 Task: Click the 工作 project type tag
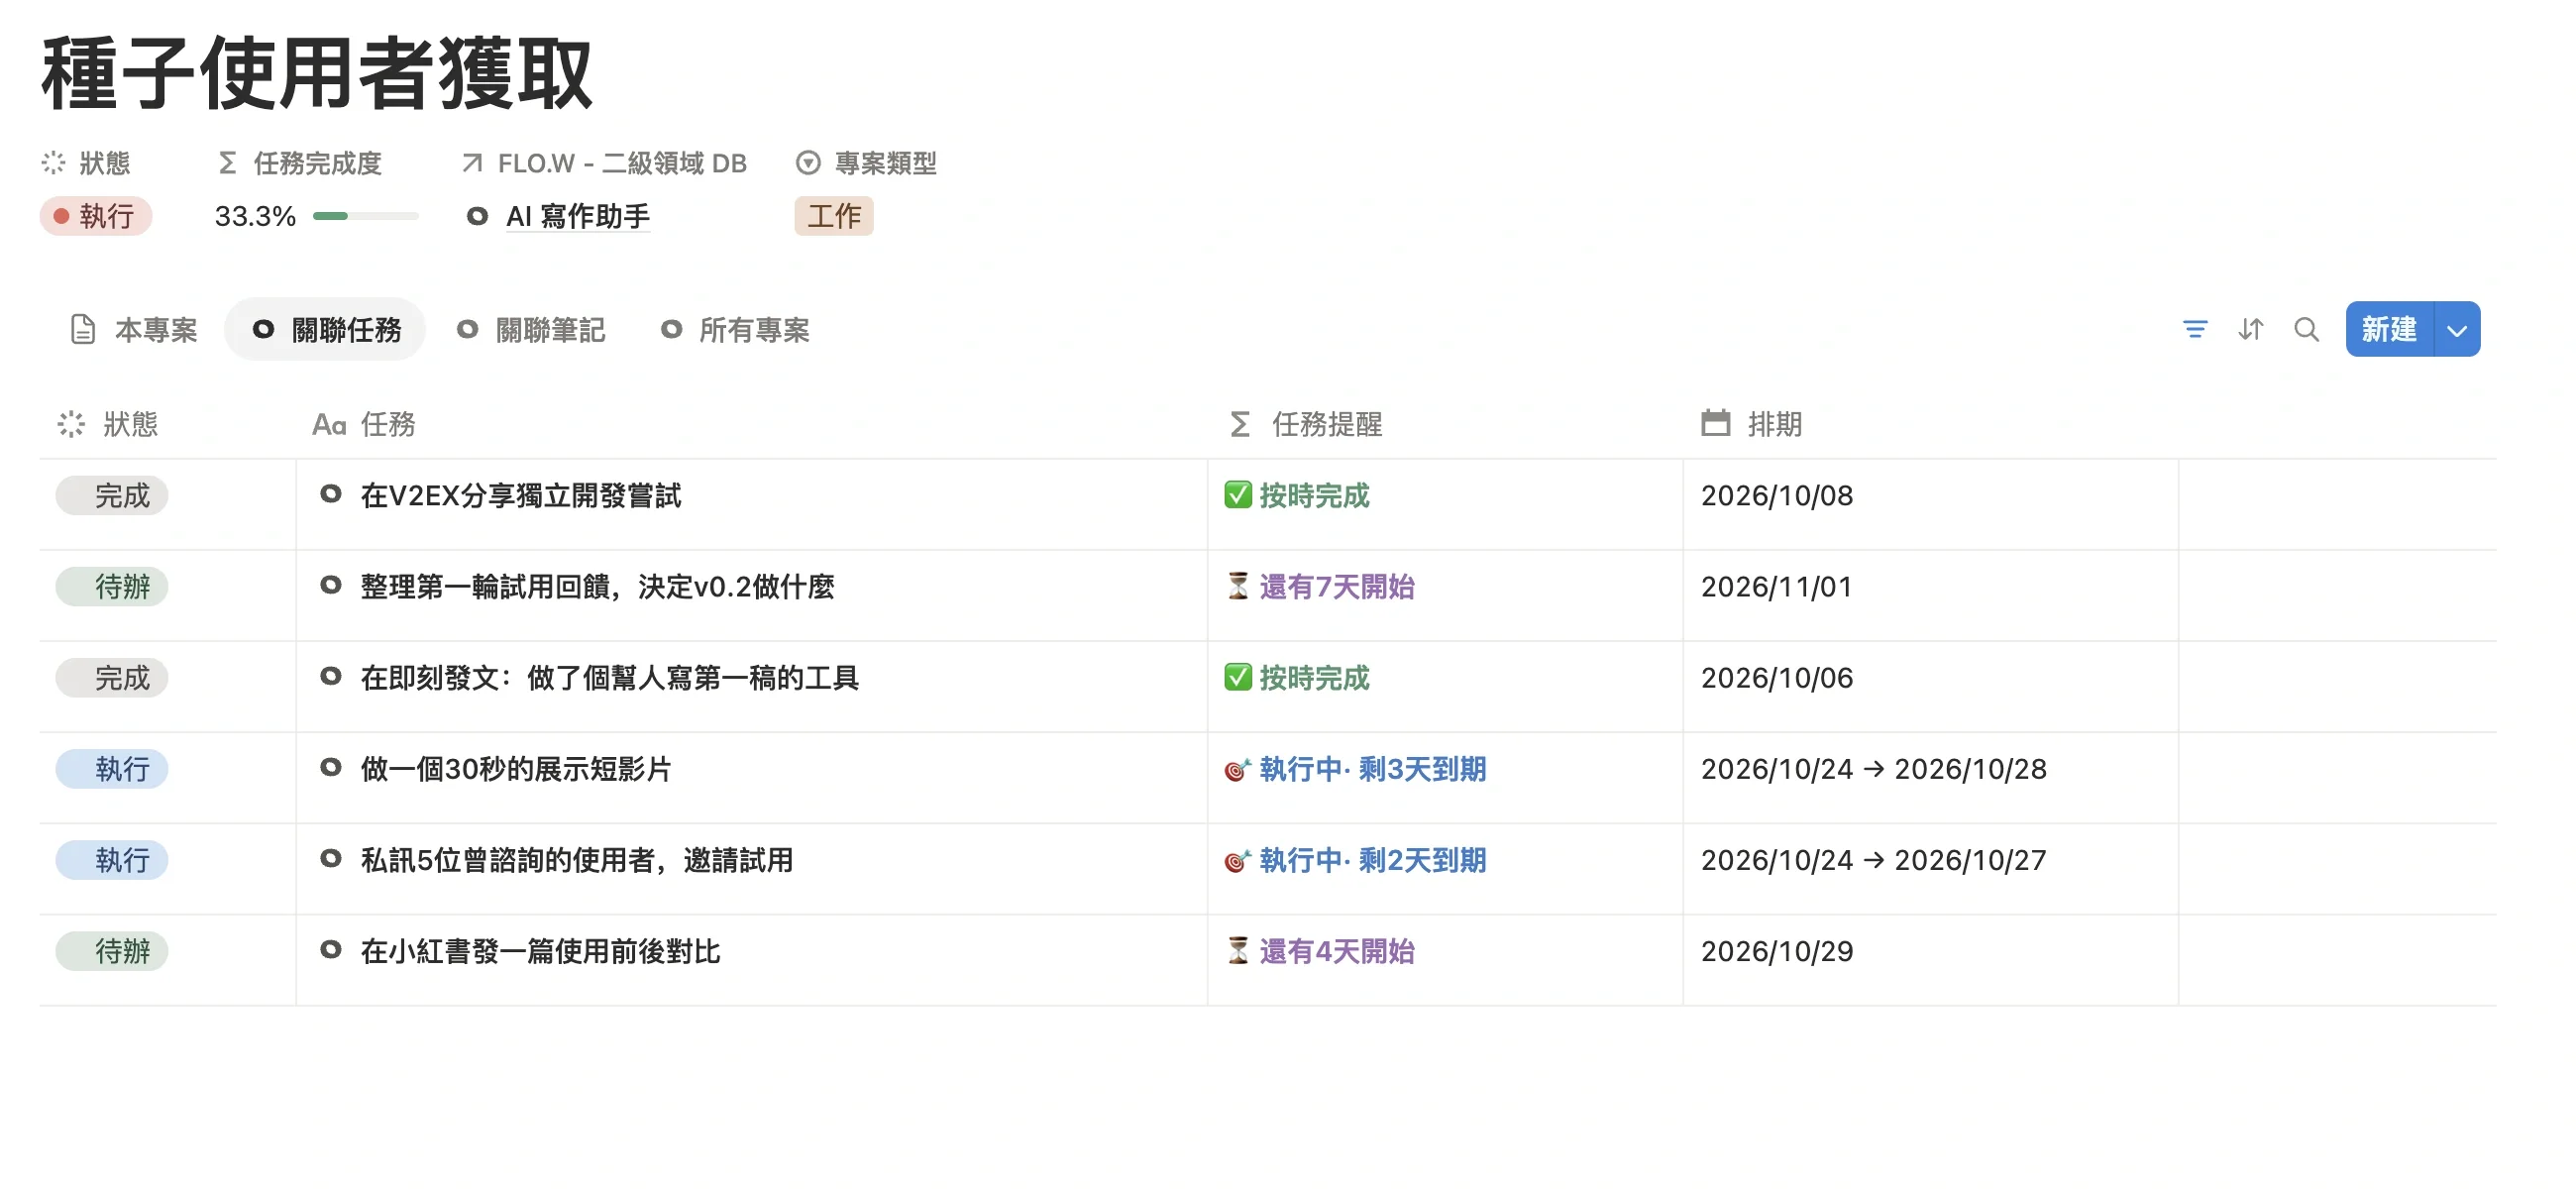click(x=834, y=216)
